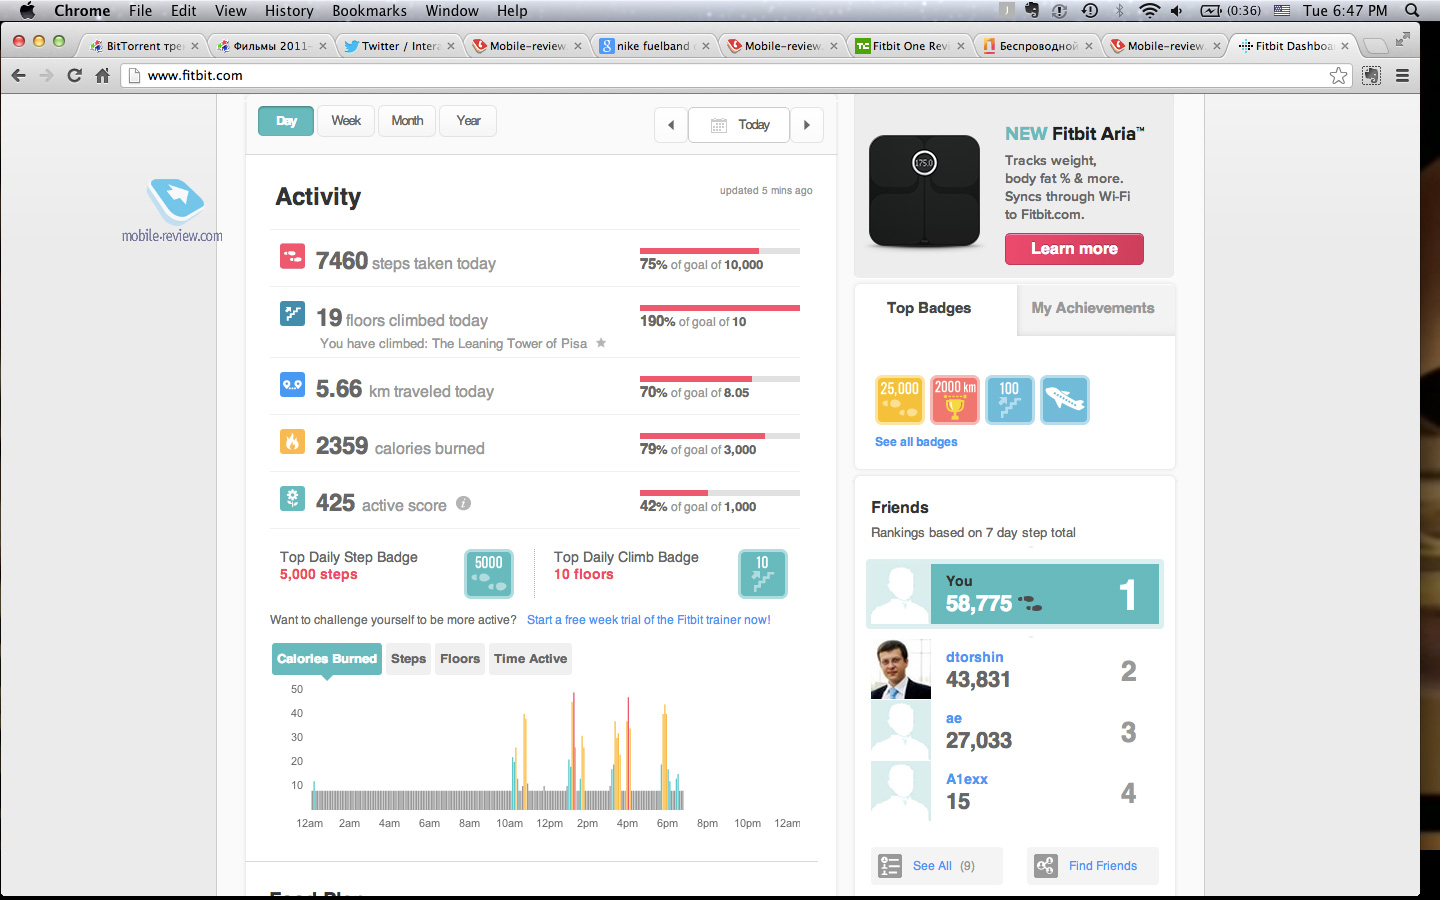The width and height of the screenshot is (1440, 900).
Task: Open the History menu
Action: [289, 11]
